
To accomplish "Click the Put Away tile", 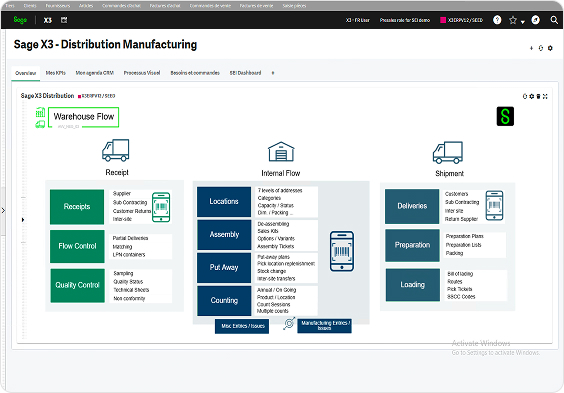I will [x=224, y=268].
